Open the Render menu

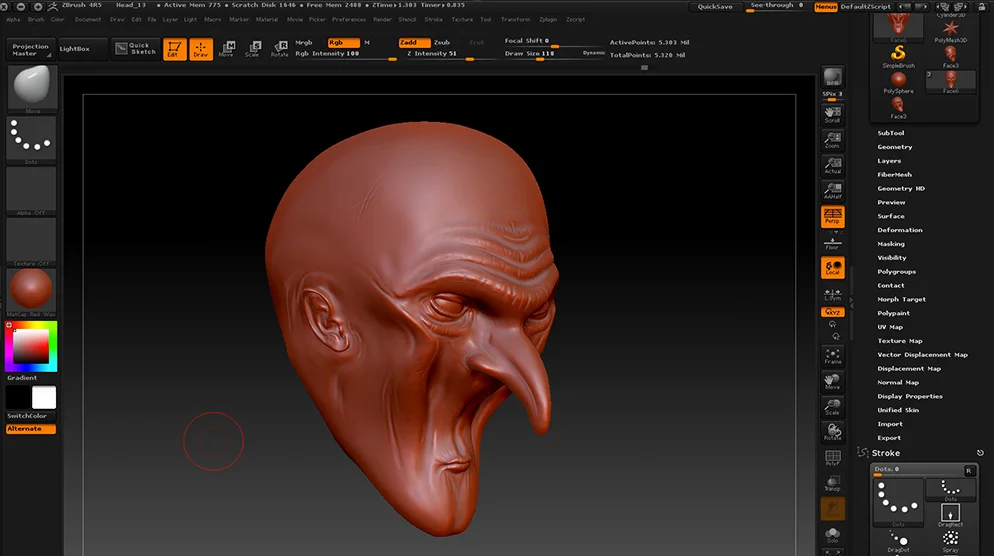(382, 20)
